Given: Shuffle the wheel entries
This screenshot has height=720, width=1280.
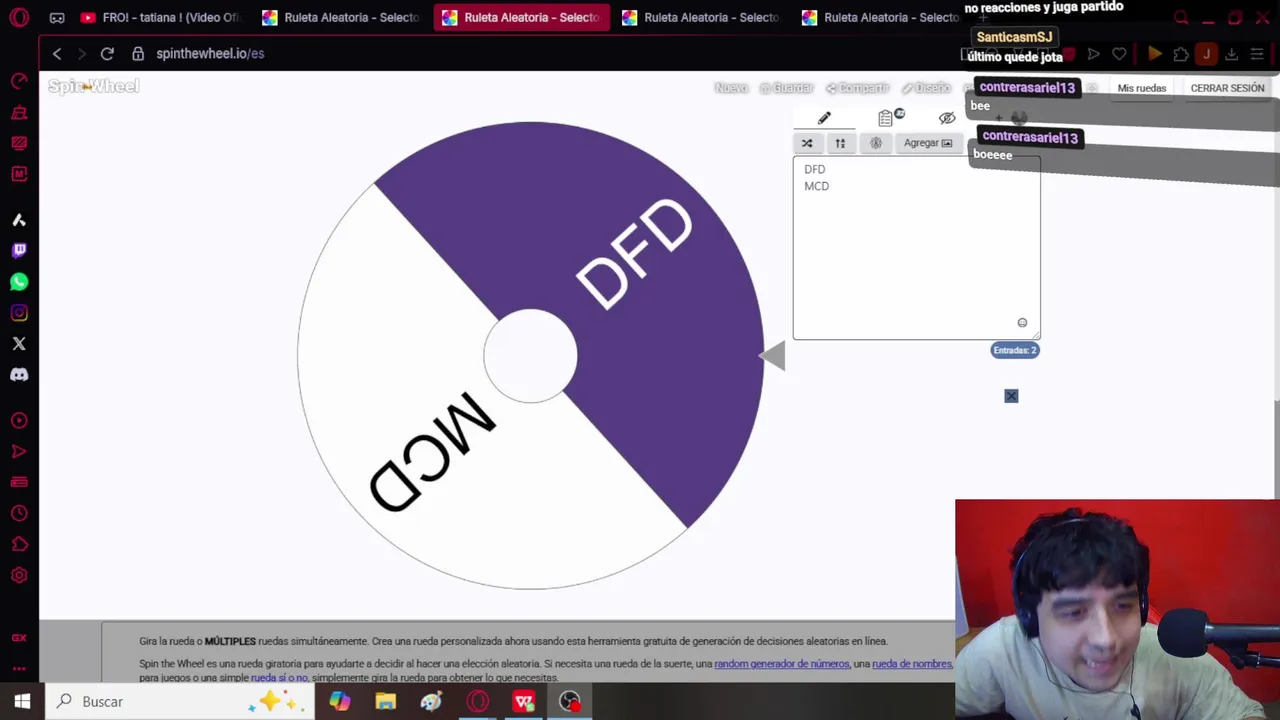Looking at the screenshot, I should click(x=807, y=143).
